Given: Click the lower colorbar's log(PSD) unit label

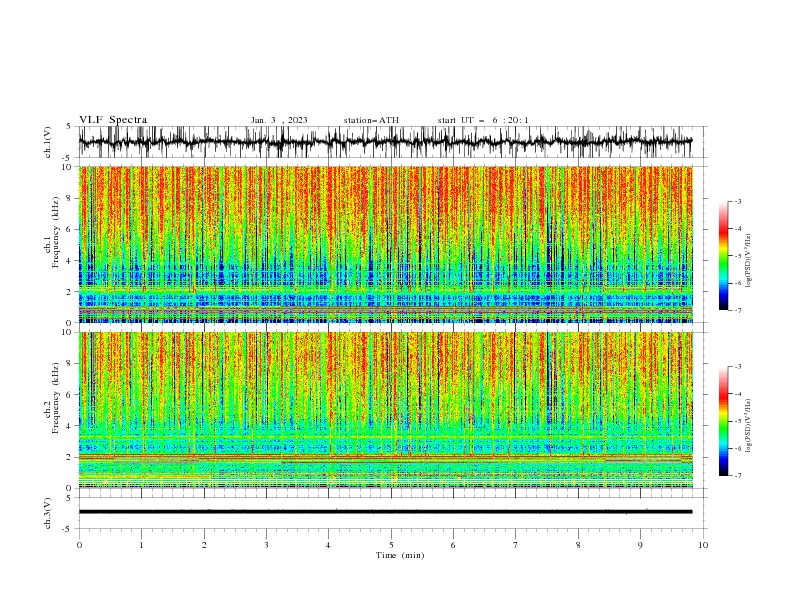Looking at the screenshot, I should (x=748, y=425).
